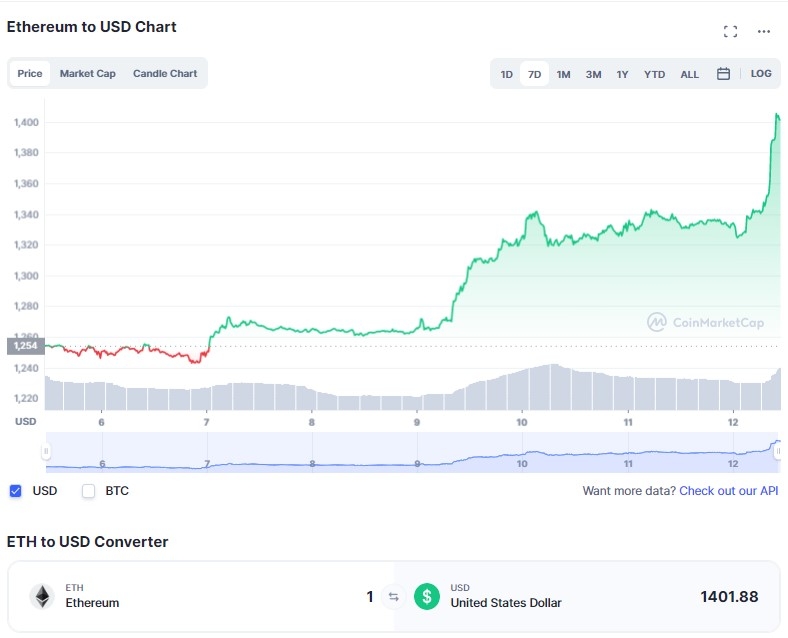The image size is (788, 638).
Task: Switch to the Candle Chart tab
Action: point(165,73)
